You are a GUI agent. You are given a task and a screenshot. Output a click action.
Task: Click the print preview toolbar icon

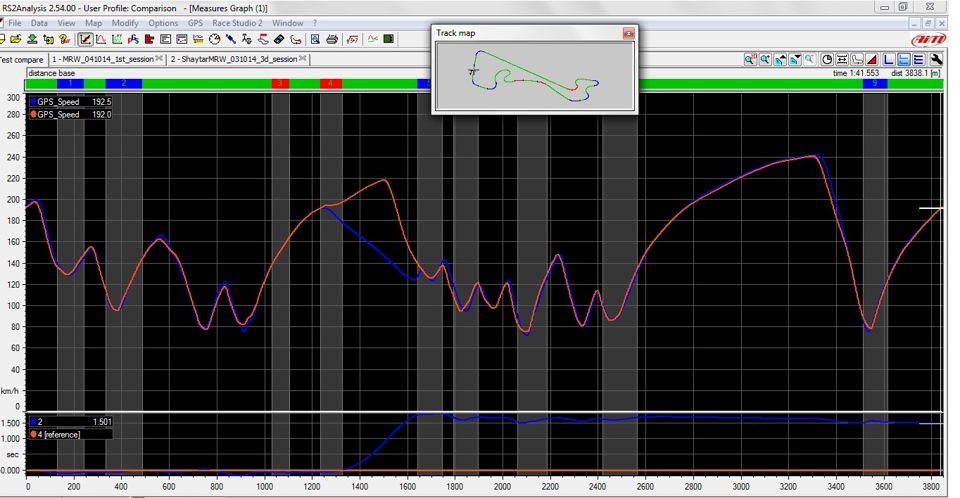click(x=315, y=39)
